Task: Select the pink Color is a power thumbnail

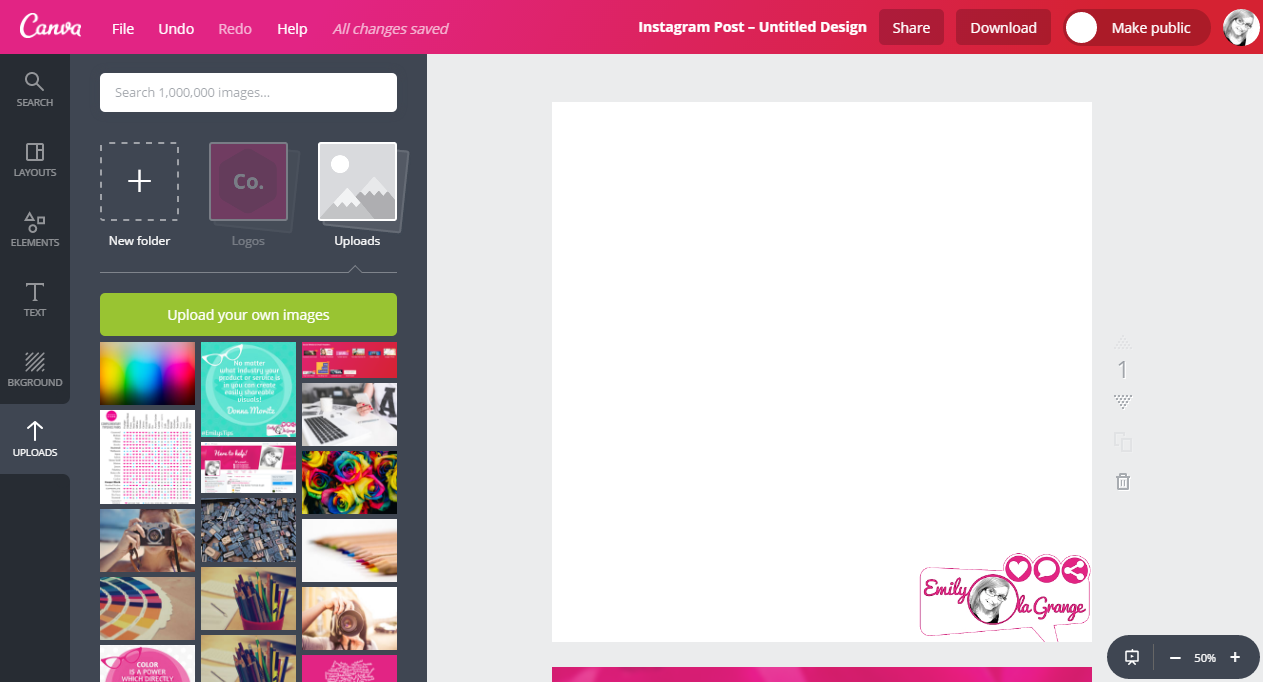Action: click(x=147, y=664)
